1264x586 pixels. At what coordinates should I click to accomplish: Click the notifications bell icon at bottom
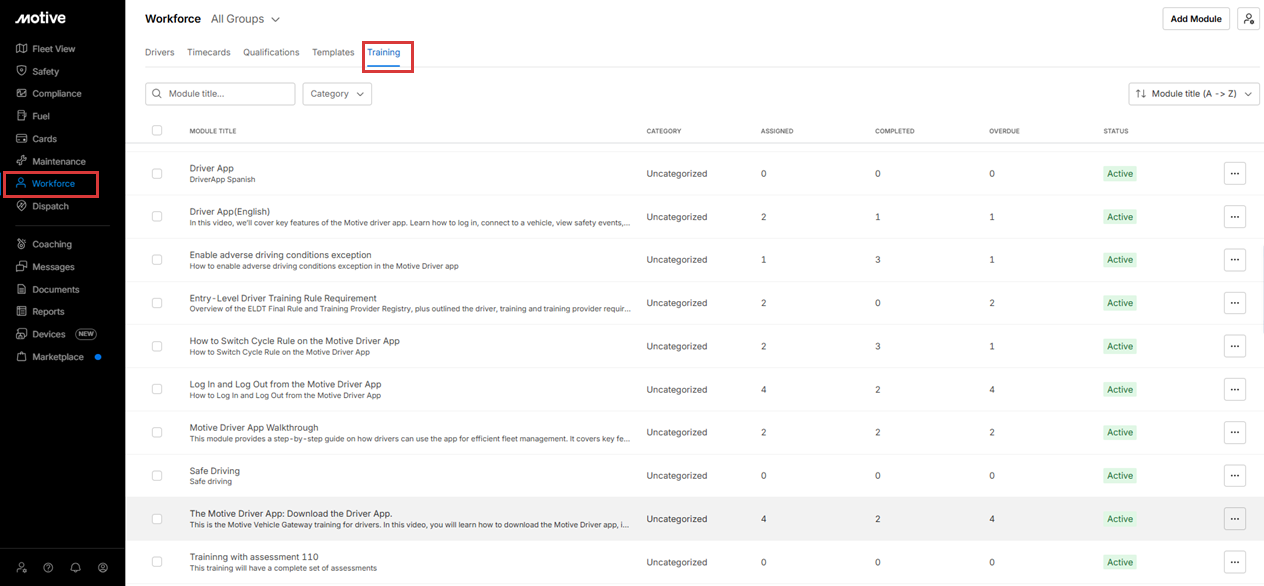(75, 567)
